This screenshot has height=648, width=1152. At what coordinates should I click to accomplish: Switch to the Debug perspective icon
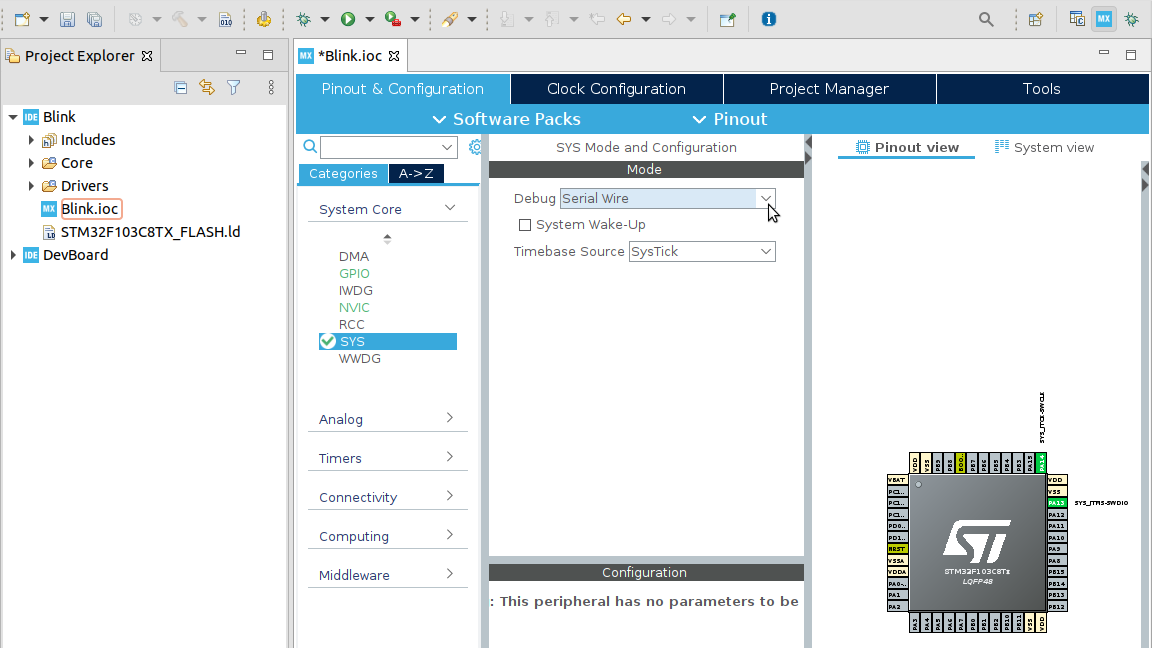click(x=1131, y=19)
